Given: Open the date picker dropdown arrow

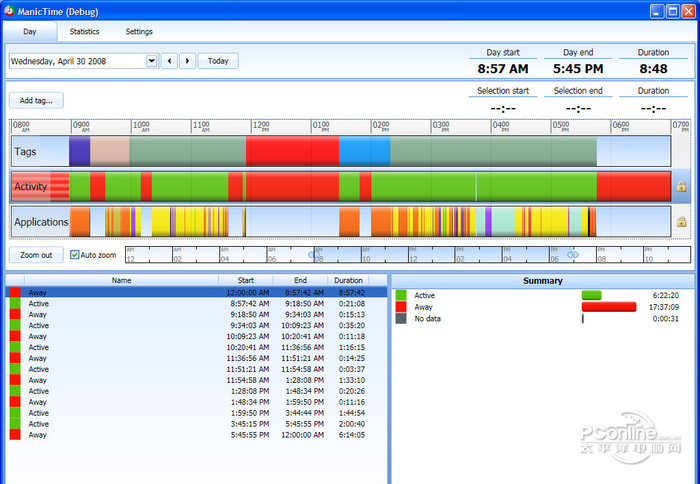Looking at the screenshot, I should (x=152, y=61).
